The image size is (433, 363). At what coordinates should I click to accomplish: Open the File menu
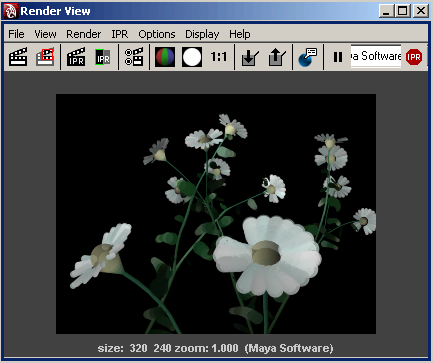16,34
